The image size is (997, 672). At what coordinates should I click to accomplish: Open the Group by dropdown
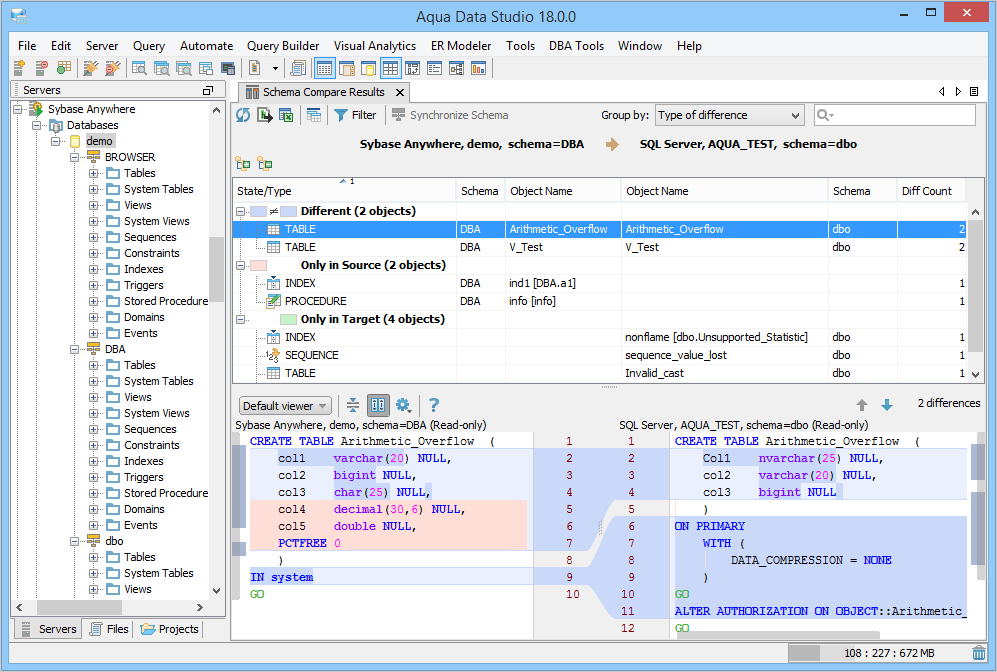729,115
